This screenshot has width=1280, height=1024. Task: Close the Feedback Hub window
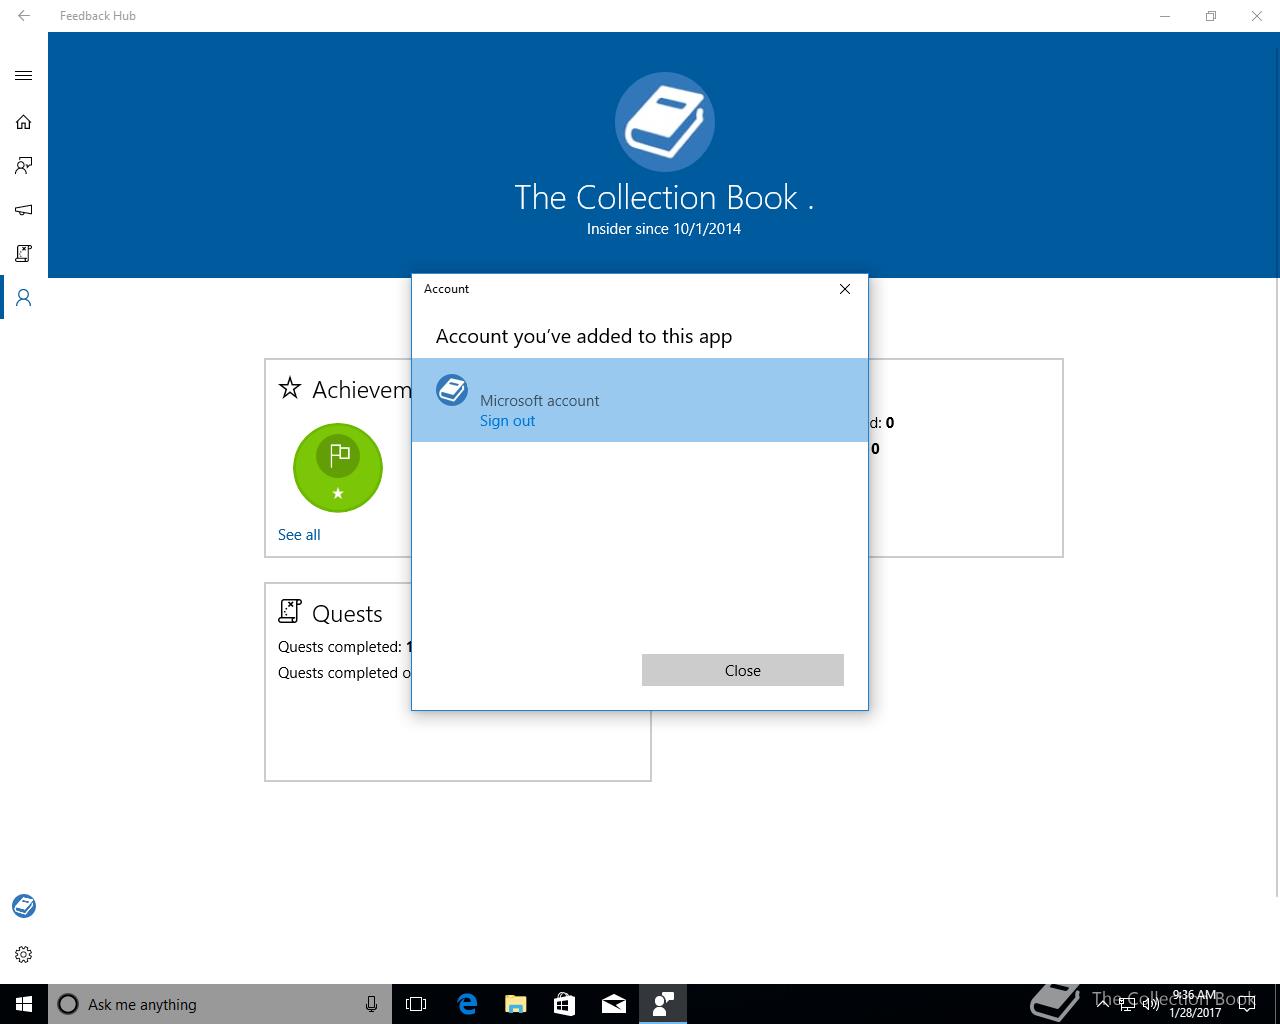tap(1257, 16)
